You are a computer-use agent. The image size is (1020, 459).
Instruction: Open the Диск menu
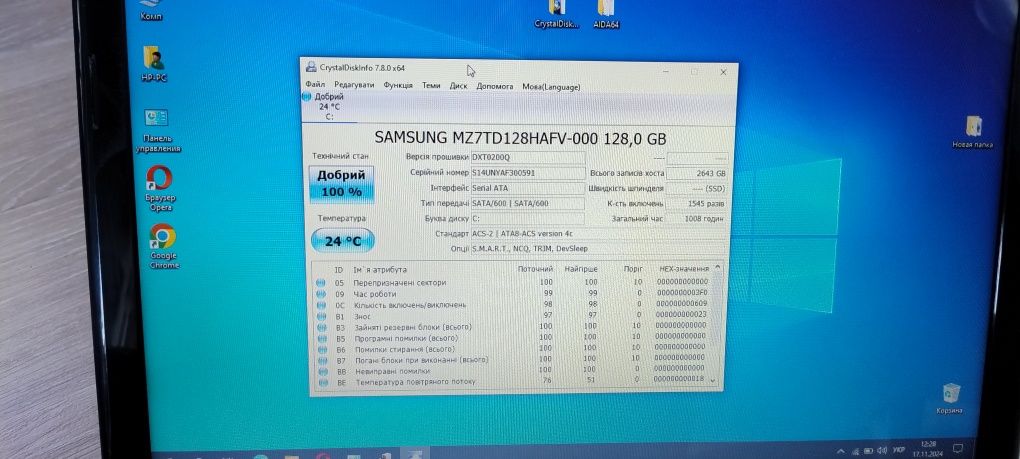pyautogui.click(x=459, y=86)
